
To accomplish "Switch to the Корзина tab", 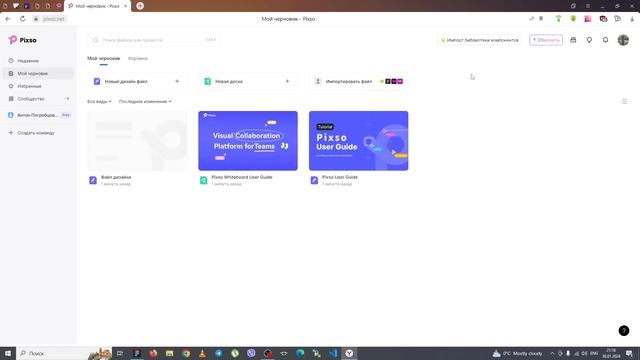I will coord(138,58).
